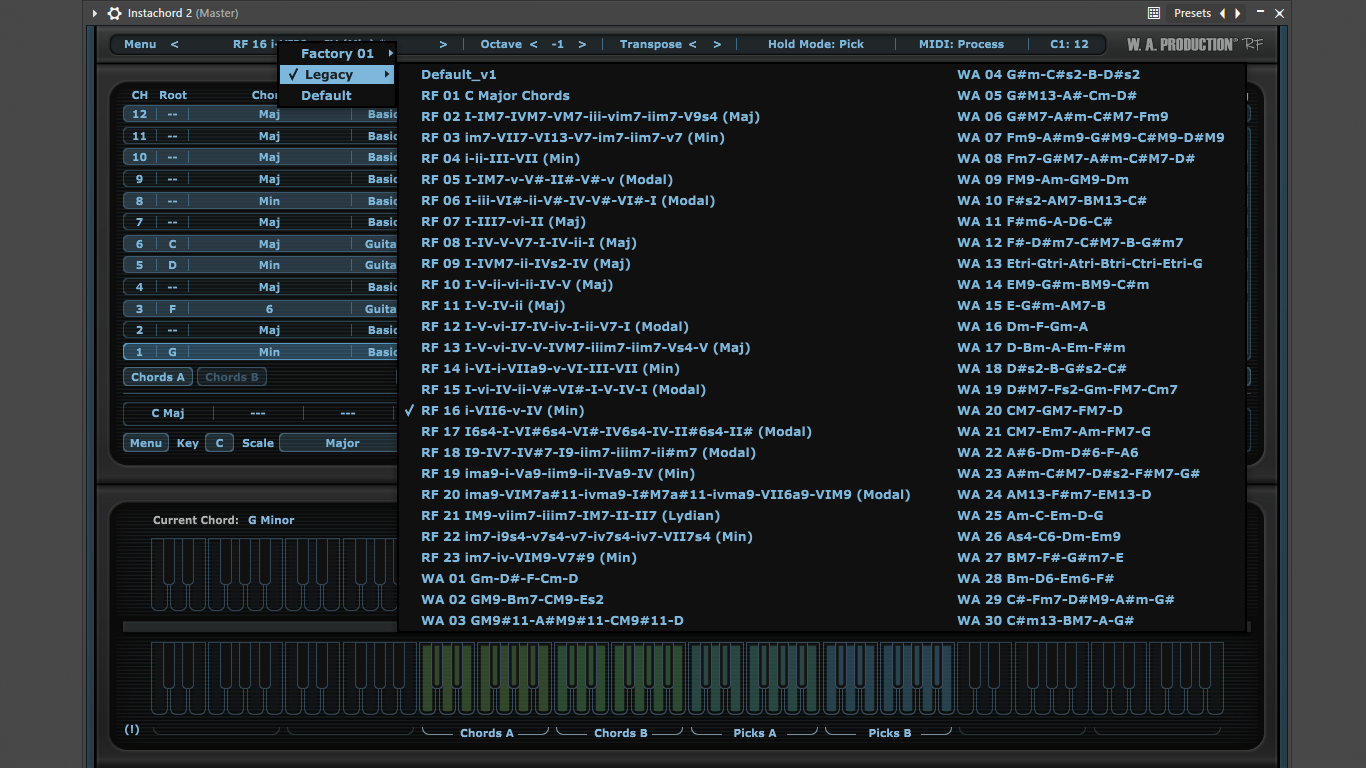1366x768 pixels.
Task: Pick preset WA 04 G#m-C#s2-B-D#s2
Action: coord(1048,74)
